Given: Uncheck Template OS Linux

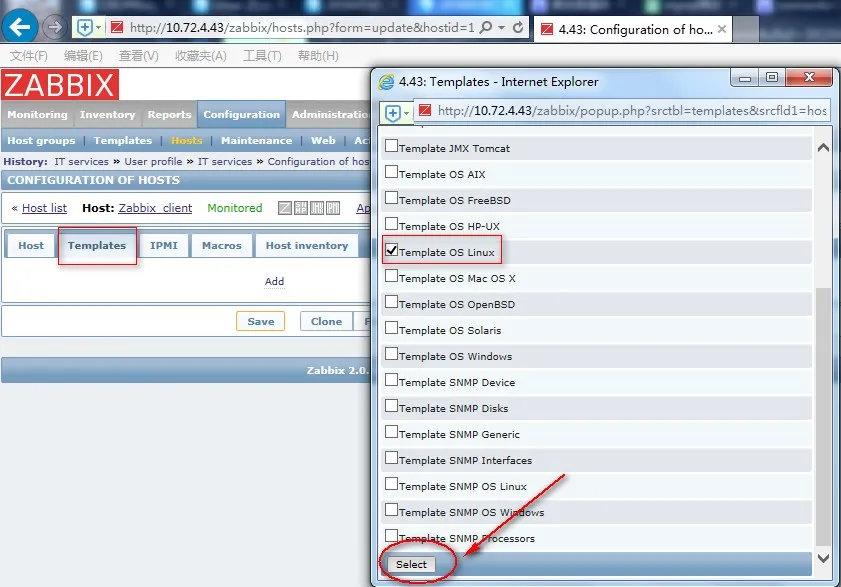Looking at the screenshot, I should point(392,250).
